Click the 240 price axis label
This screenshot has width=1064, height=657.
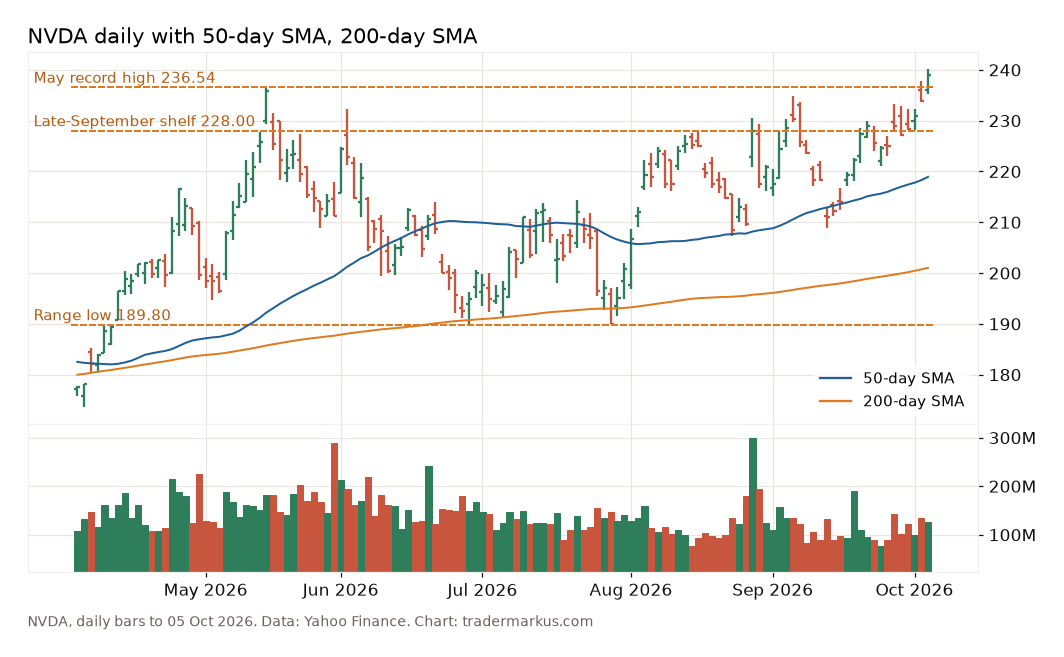tap(1003, 71)
